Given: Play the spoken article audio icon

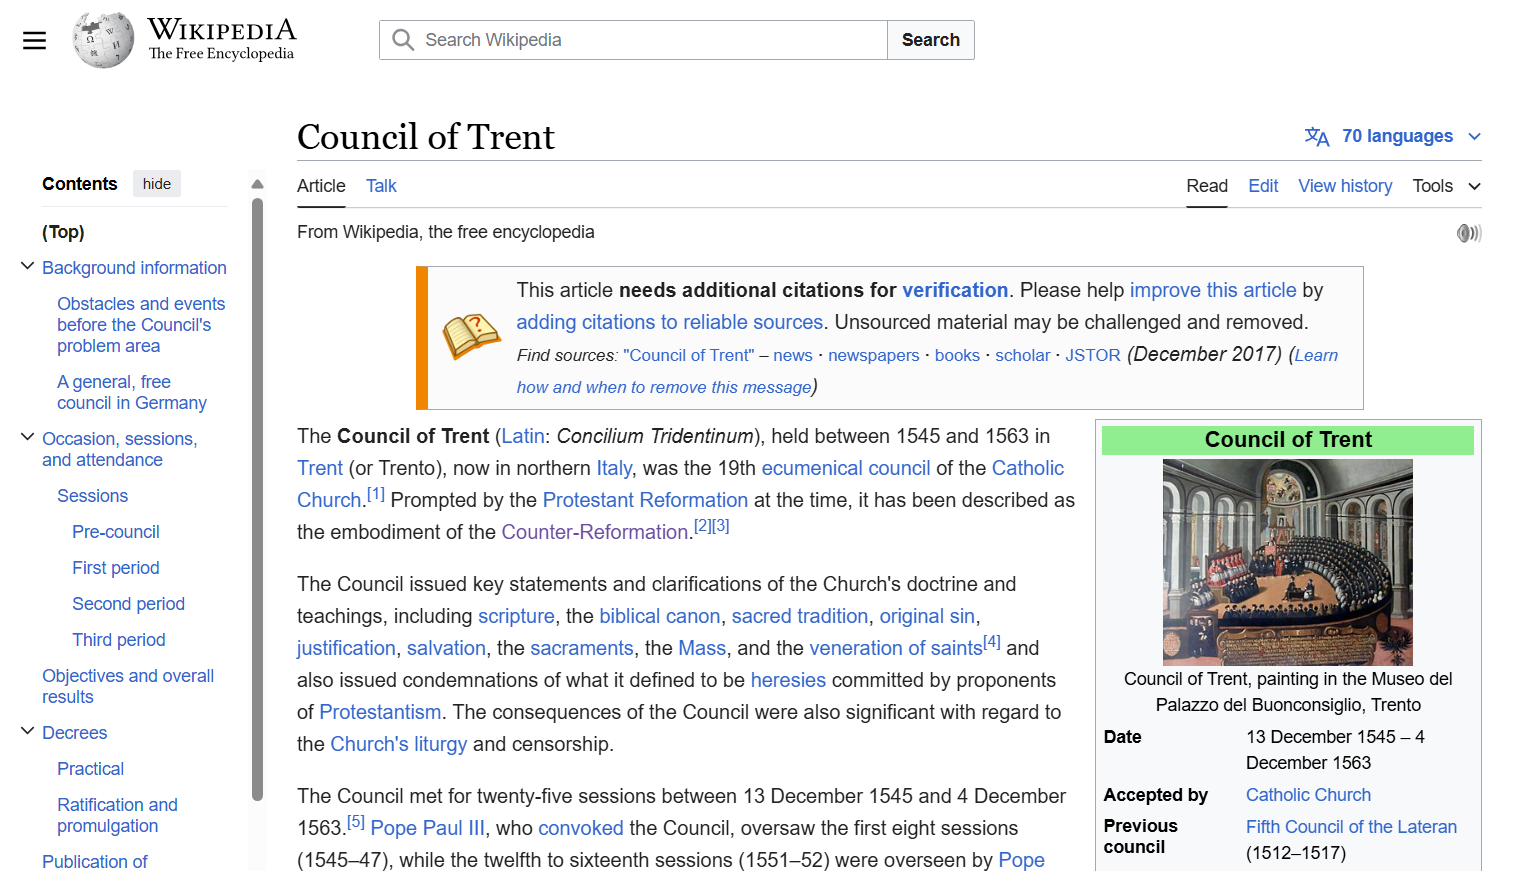Looking at the screenshot, I should (x=1469, y=233).
